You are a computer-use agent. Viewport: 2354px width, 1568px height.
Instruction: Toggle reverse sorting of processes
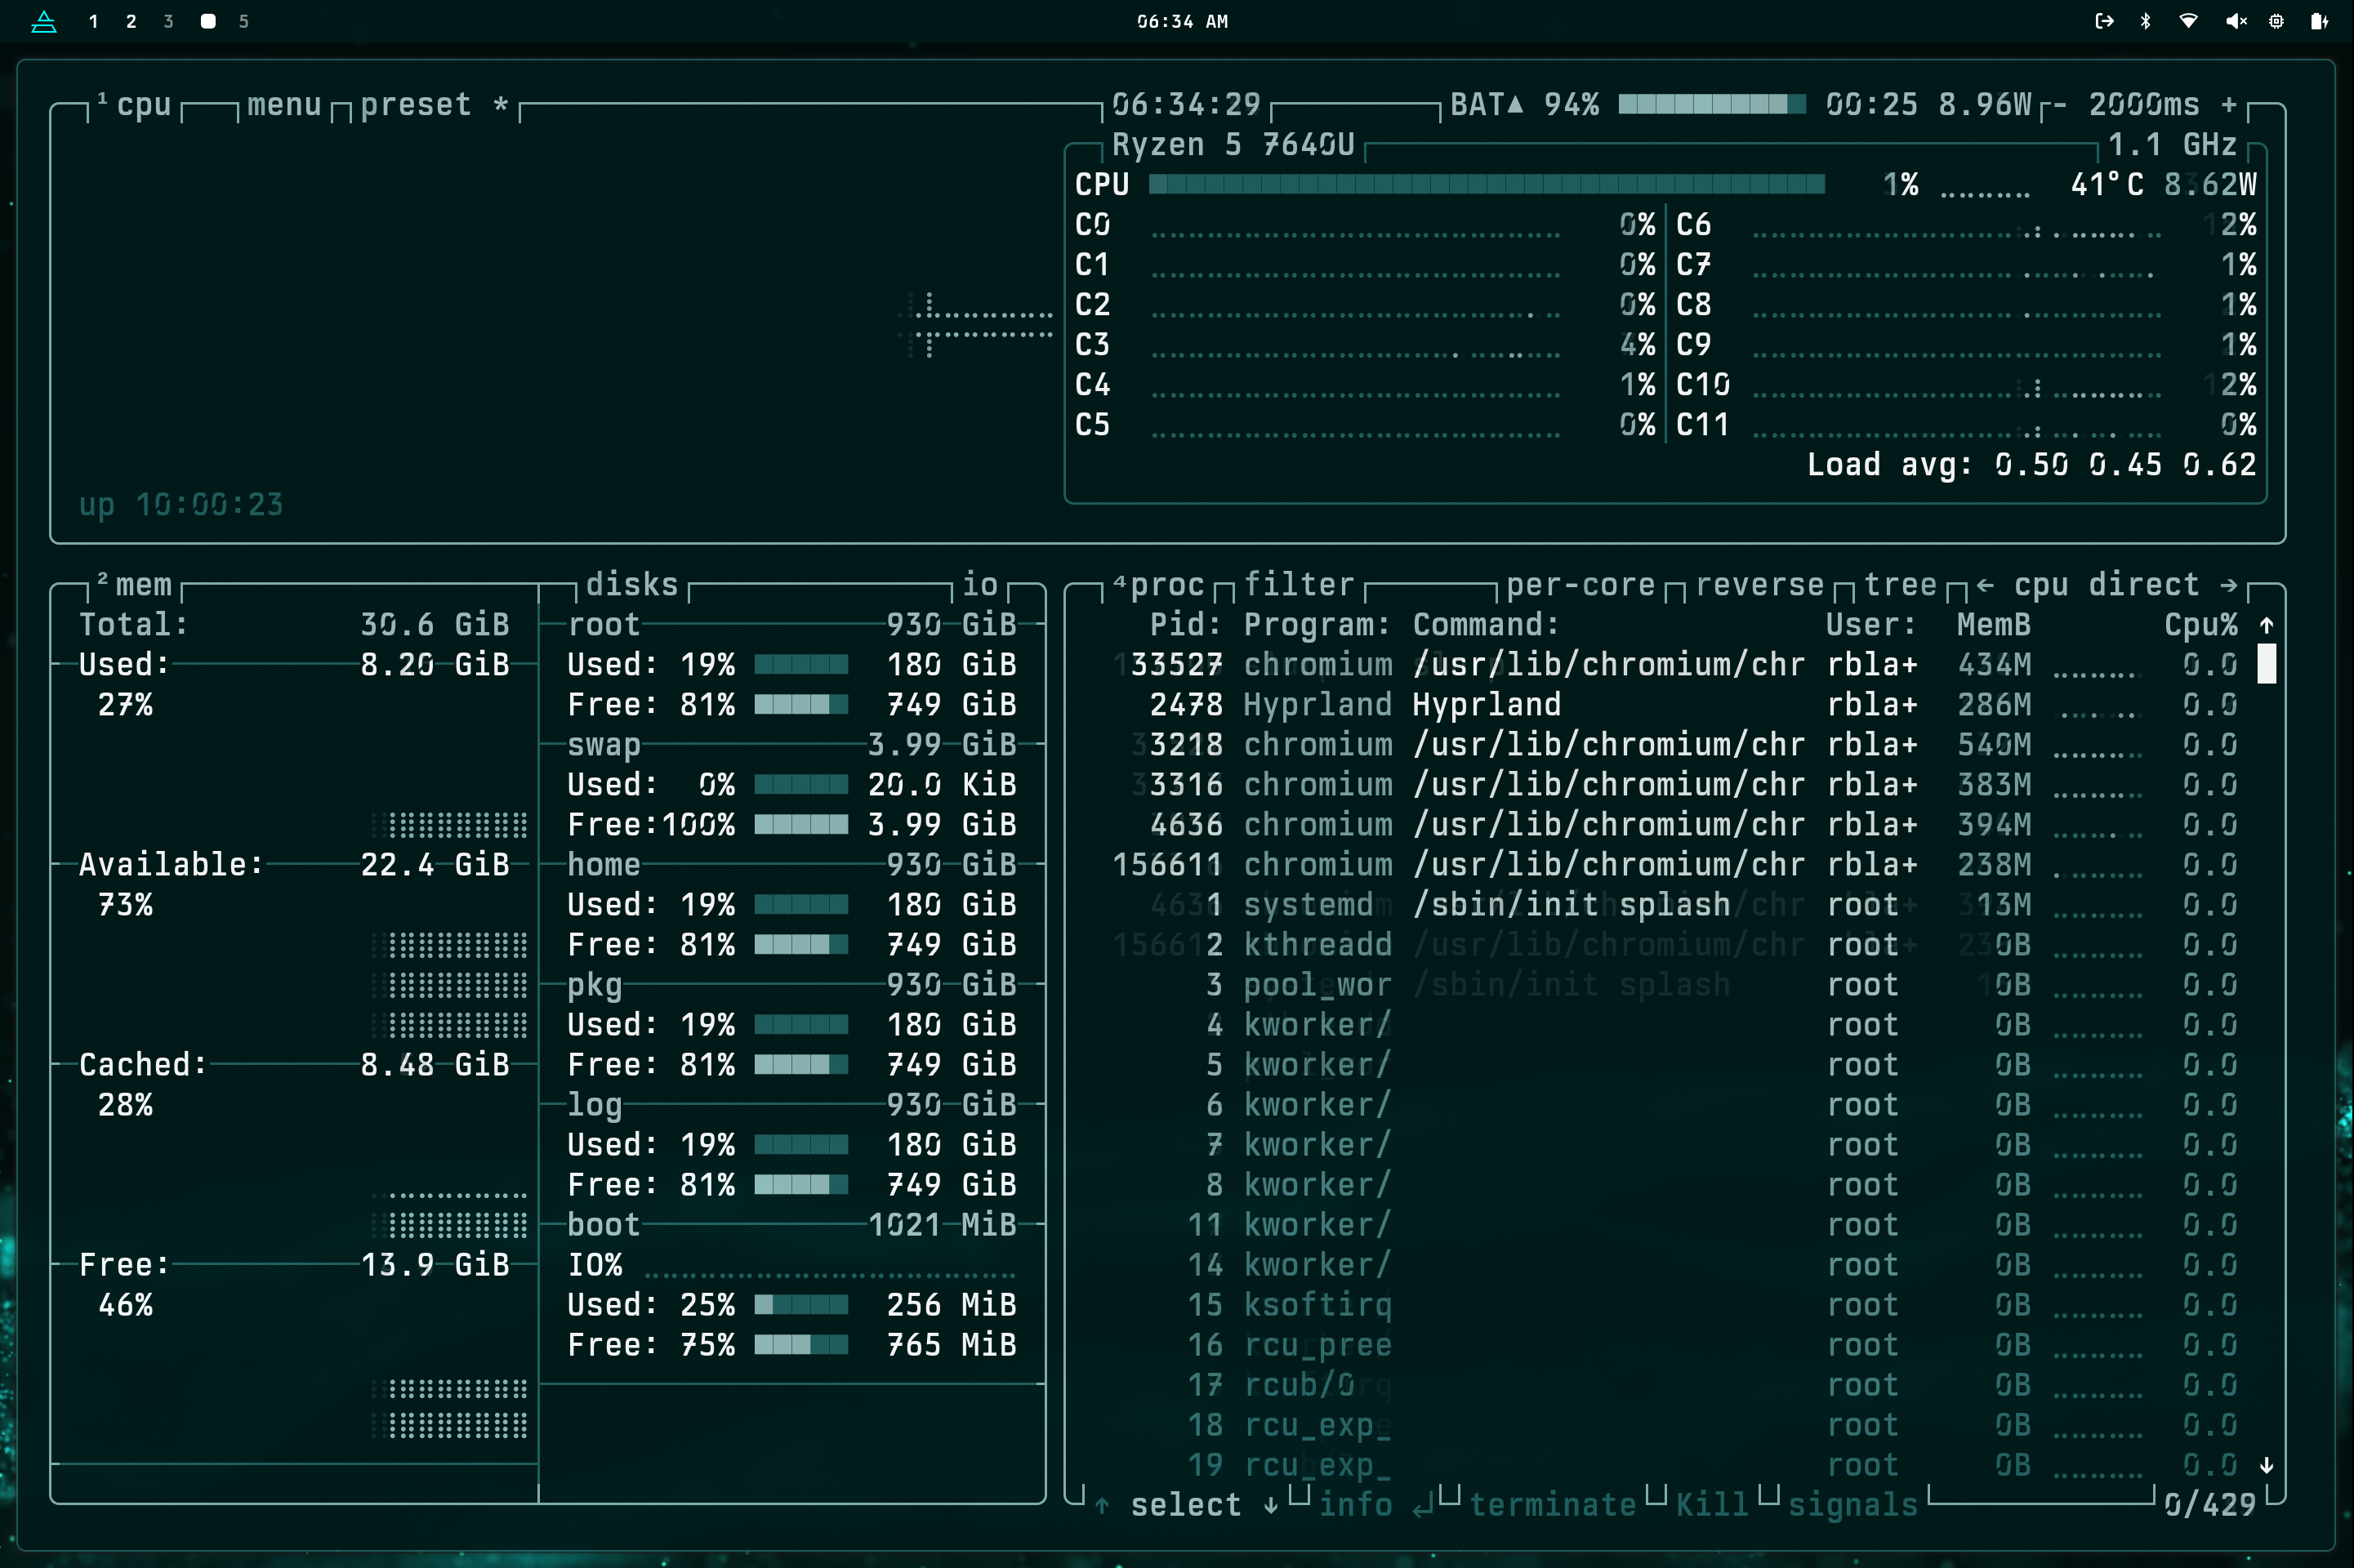pyautogui.click(x=1759, y=585)
